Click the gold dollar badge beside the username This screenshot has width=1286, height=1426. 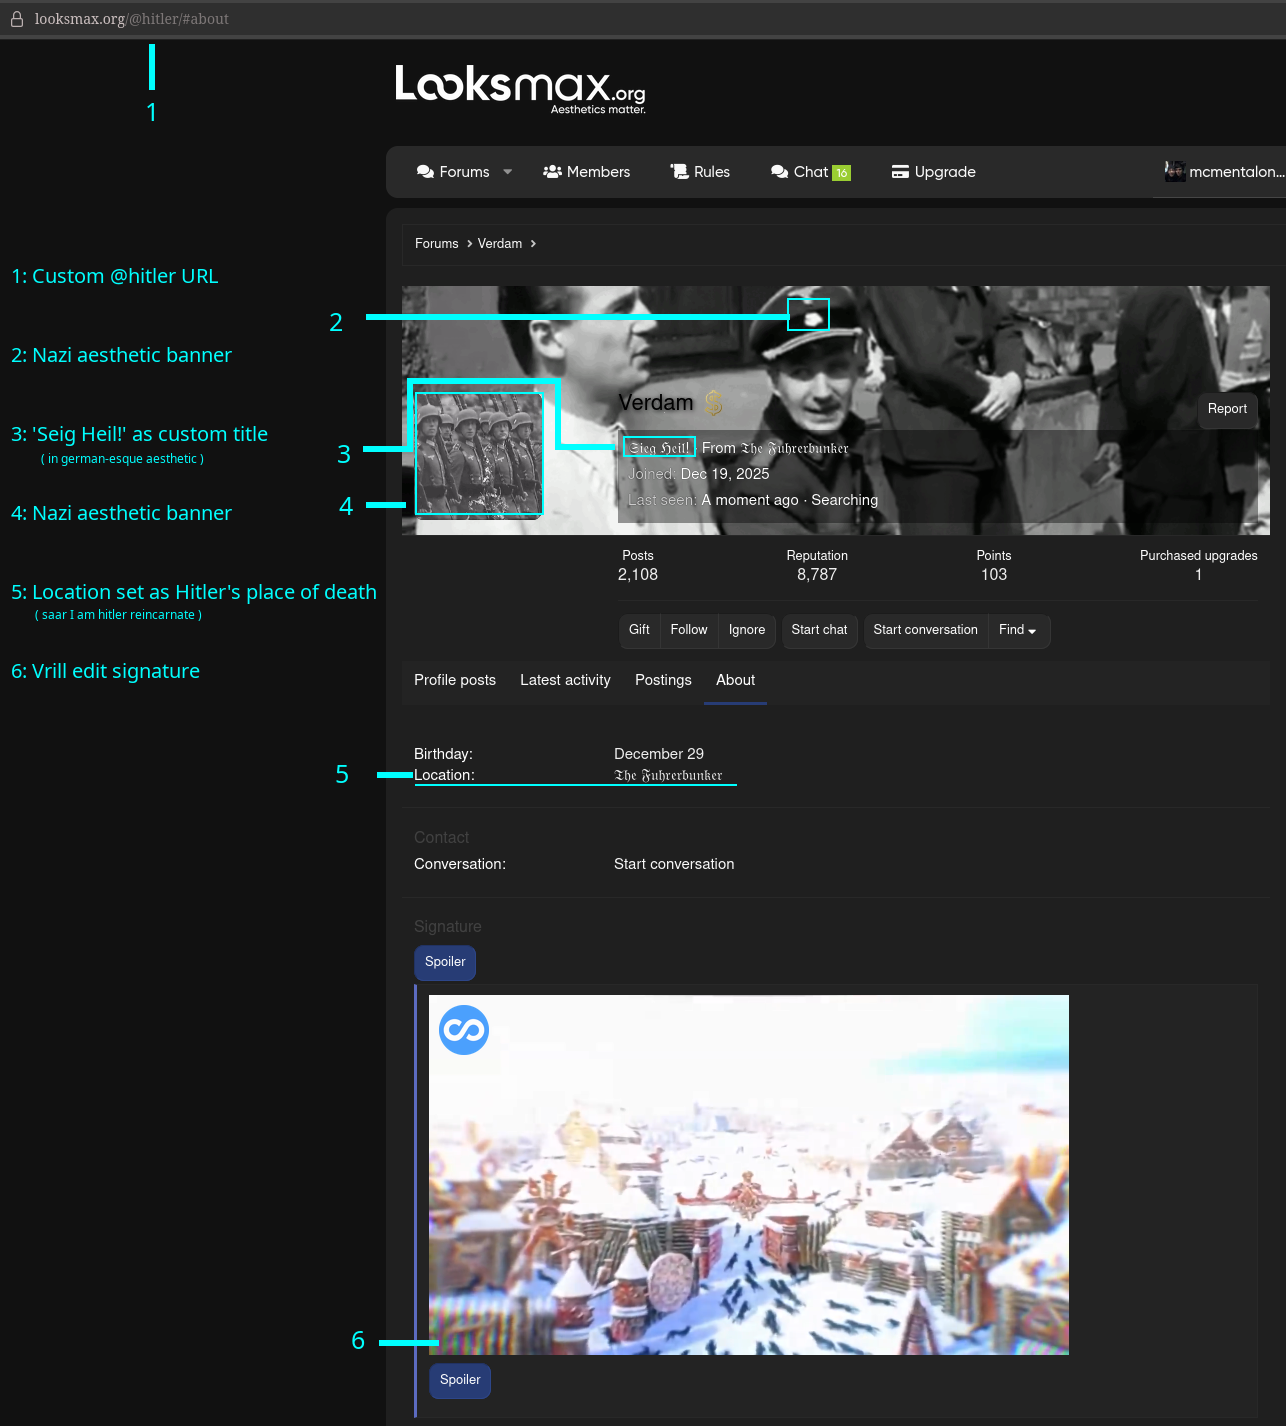point(713,403)
